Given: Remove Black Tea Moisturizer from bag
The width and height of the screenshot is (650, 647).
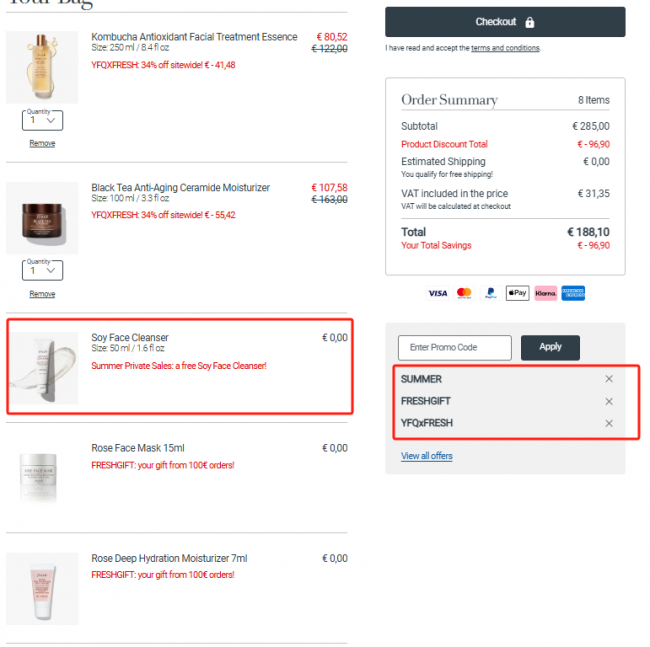Looking at the screenshot, I should click(x=42, y=294).
